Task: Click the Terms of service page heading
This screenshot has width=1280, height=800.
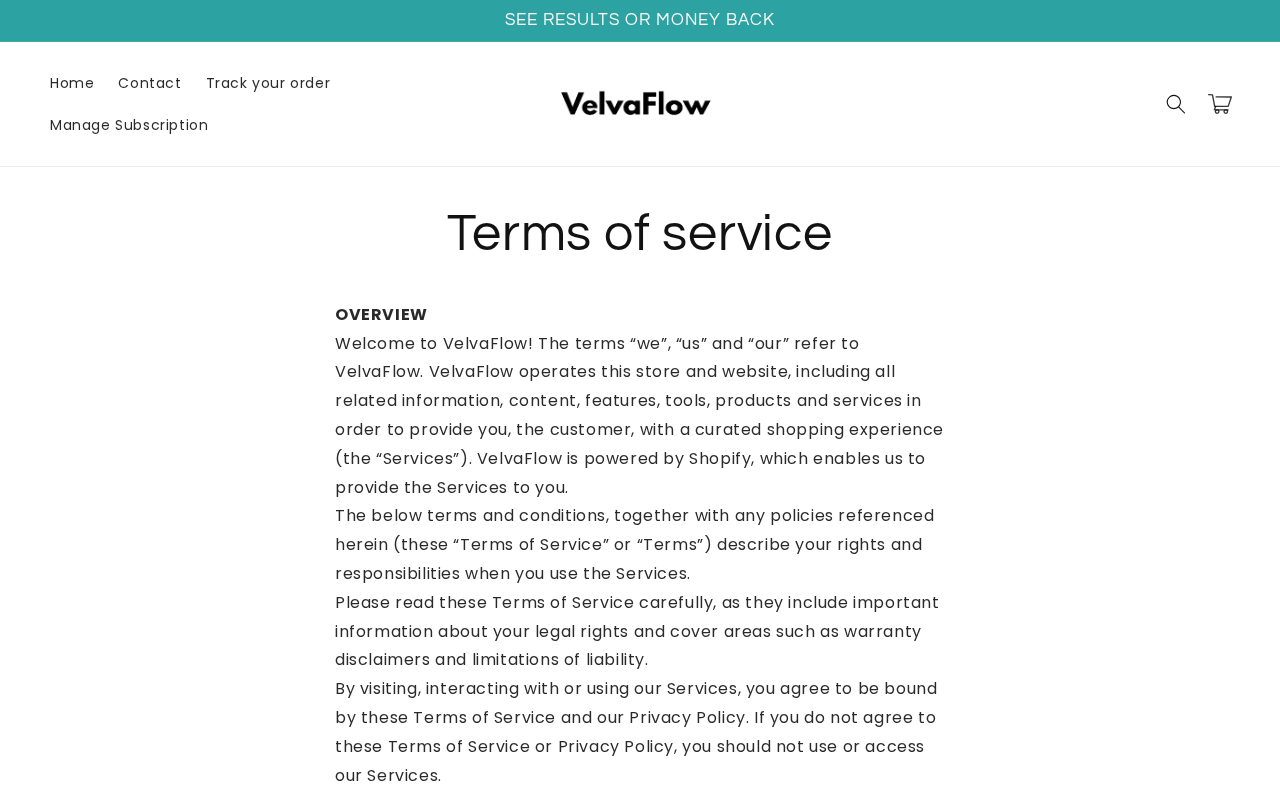Action: pyautogui.click(x=640, y=233)
